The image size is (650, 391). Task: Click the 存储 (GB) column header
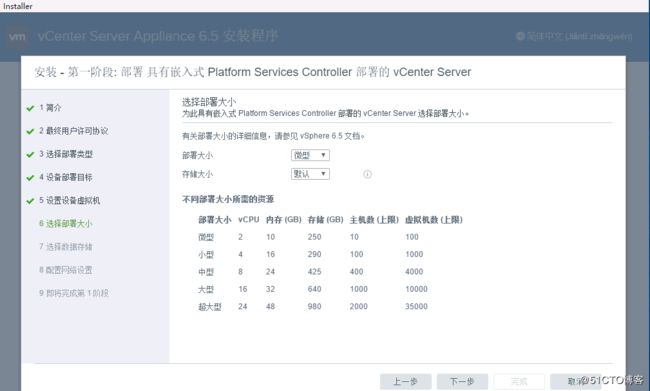pyautogui.click(x=325, y=220)
